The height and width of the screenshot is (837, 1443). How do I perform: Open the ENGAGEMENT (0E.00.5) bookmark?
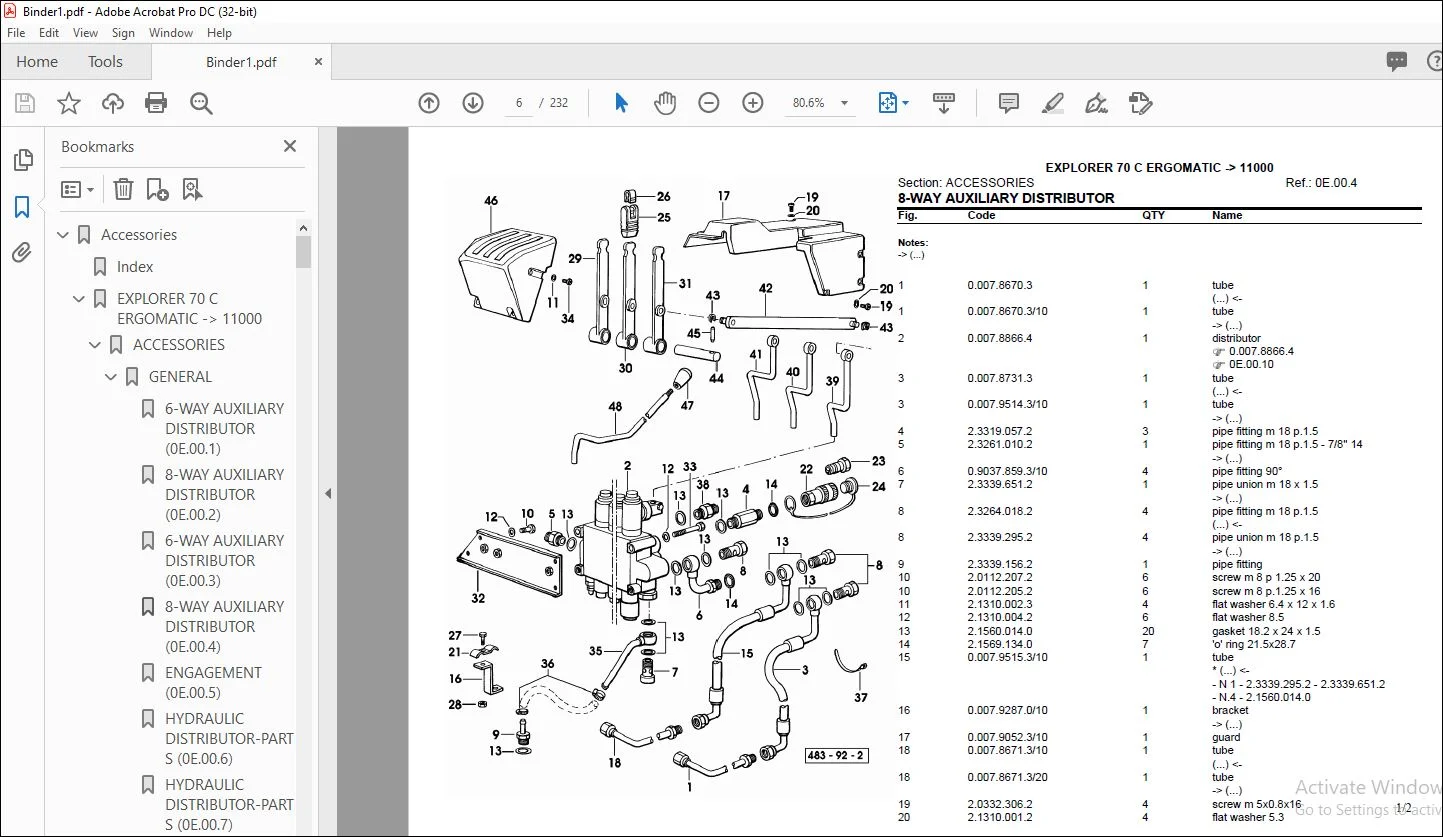click(213, 683)
